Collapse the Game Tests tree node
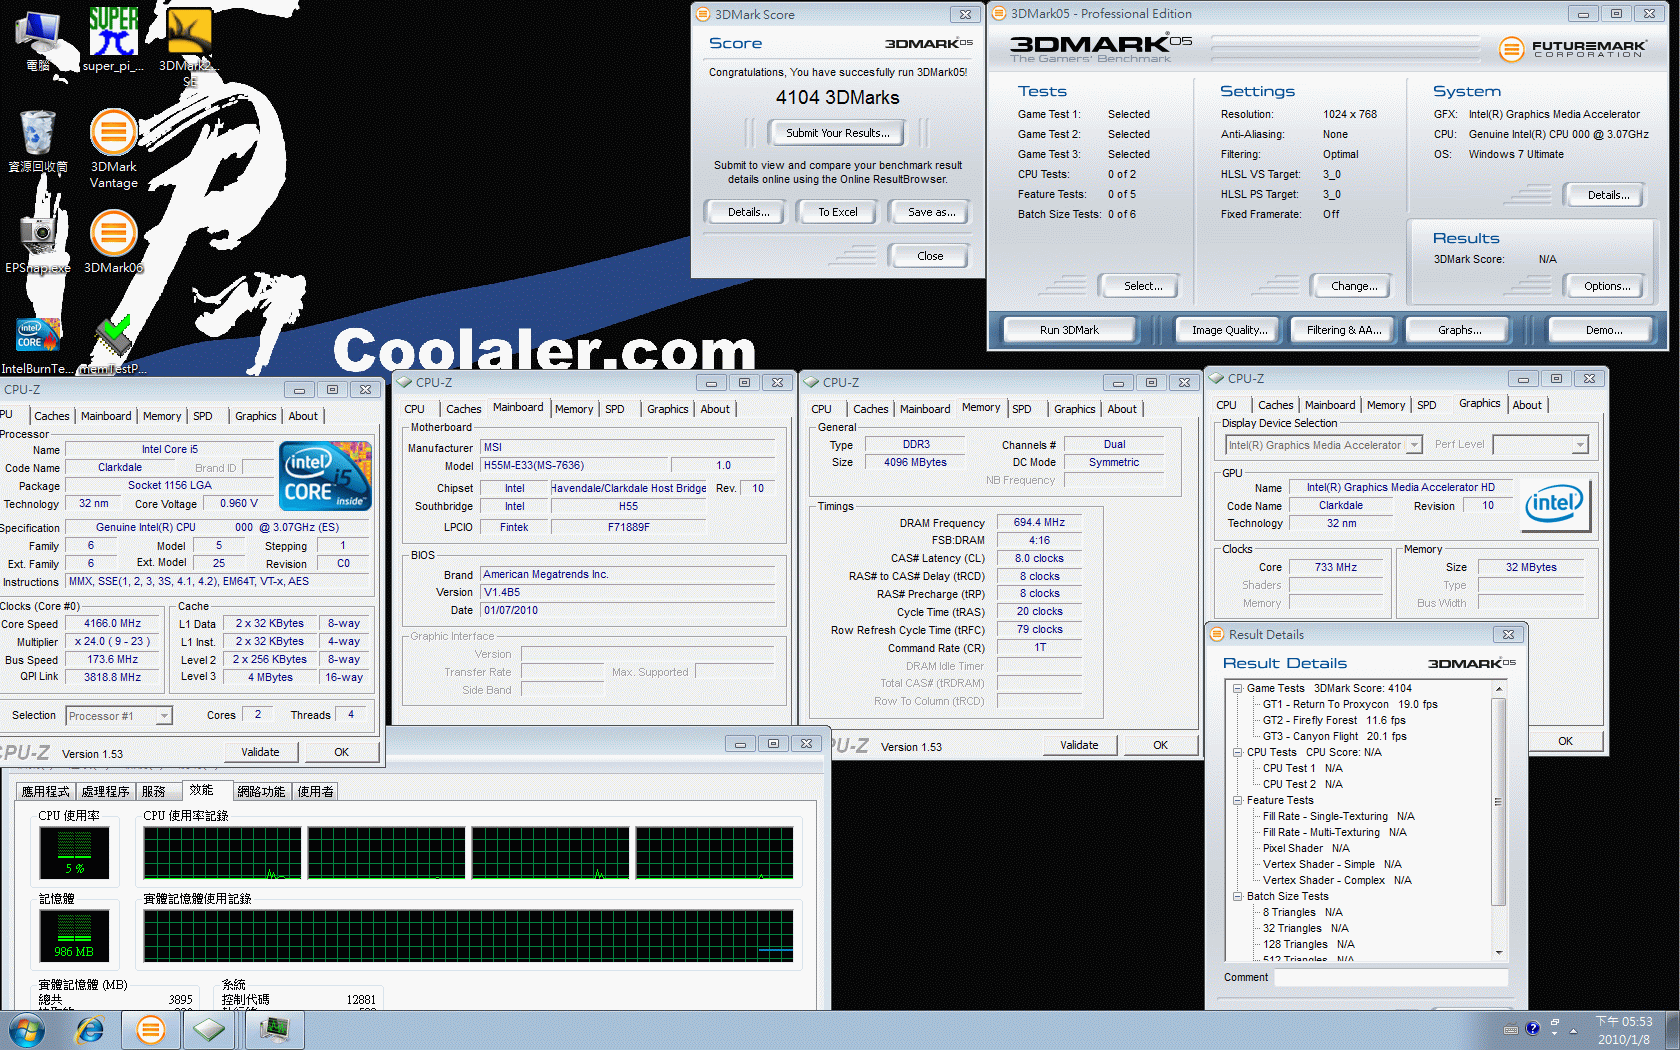This screenshot has height=1050, width=1680. (1237, 688)
